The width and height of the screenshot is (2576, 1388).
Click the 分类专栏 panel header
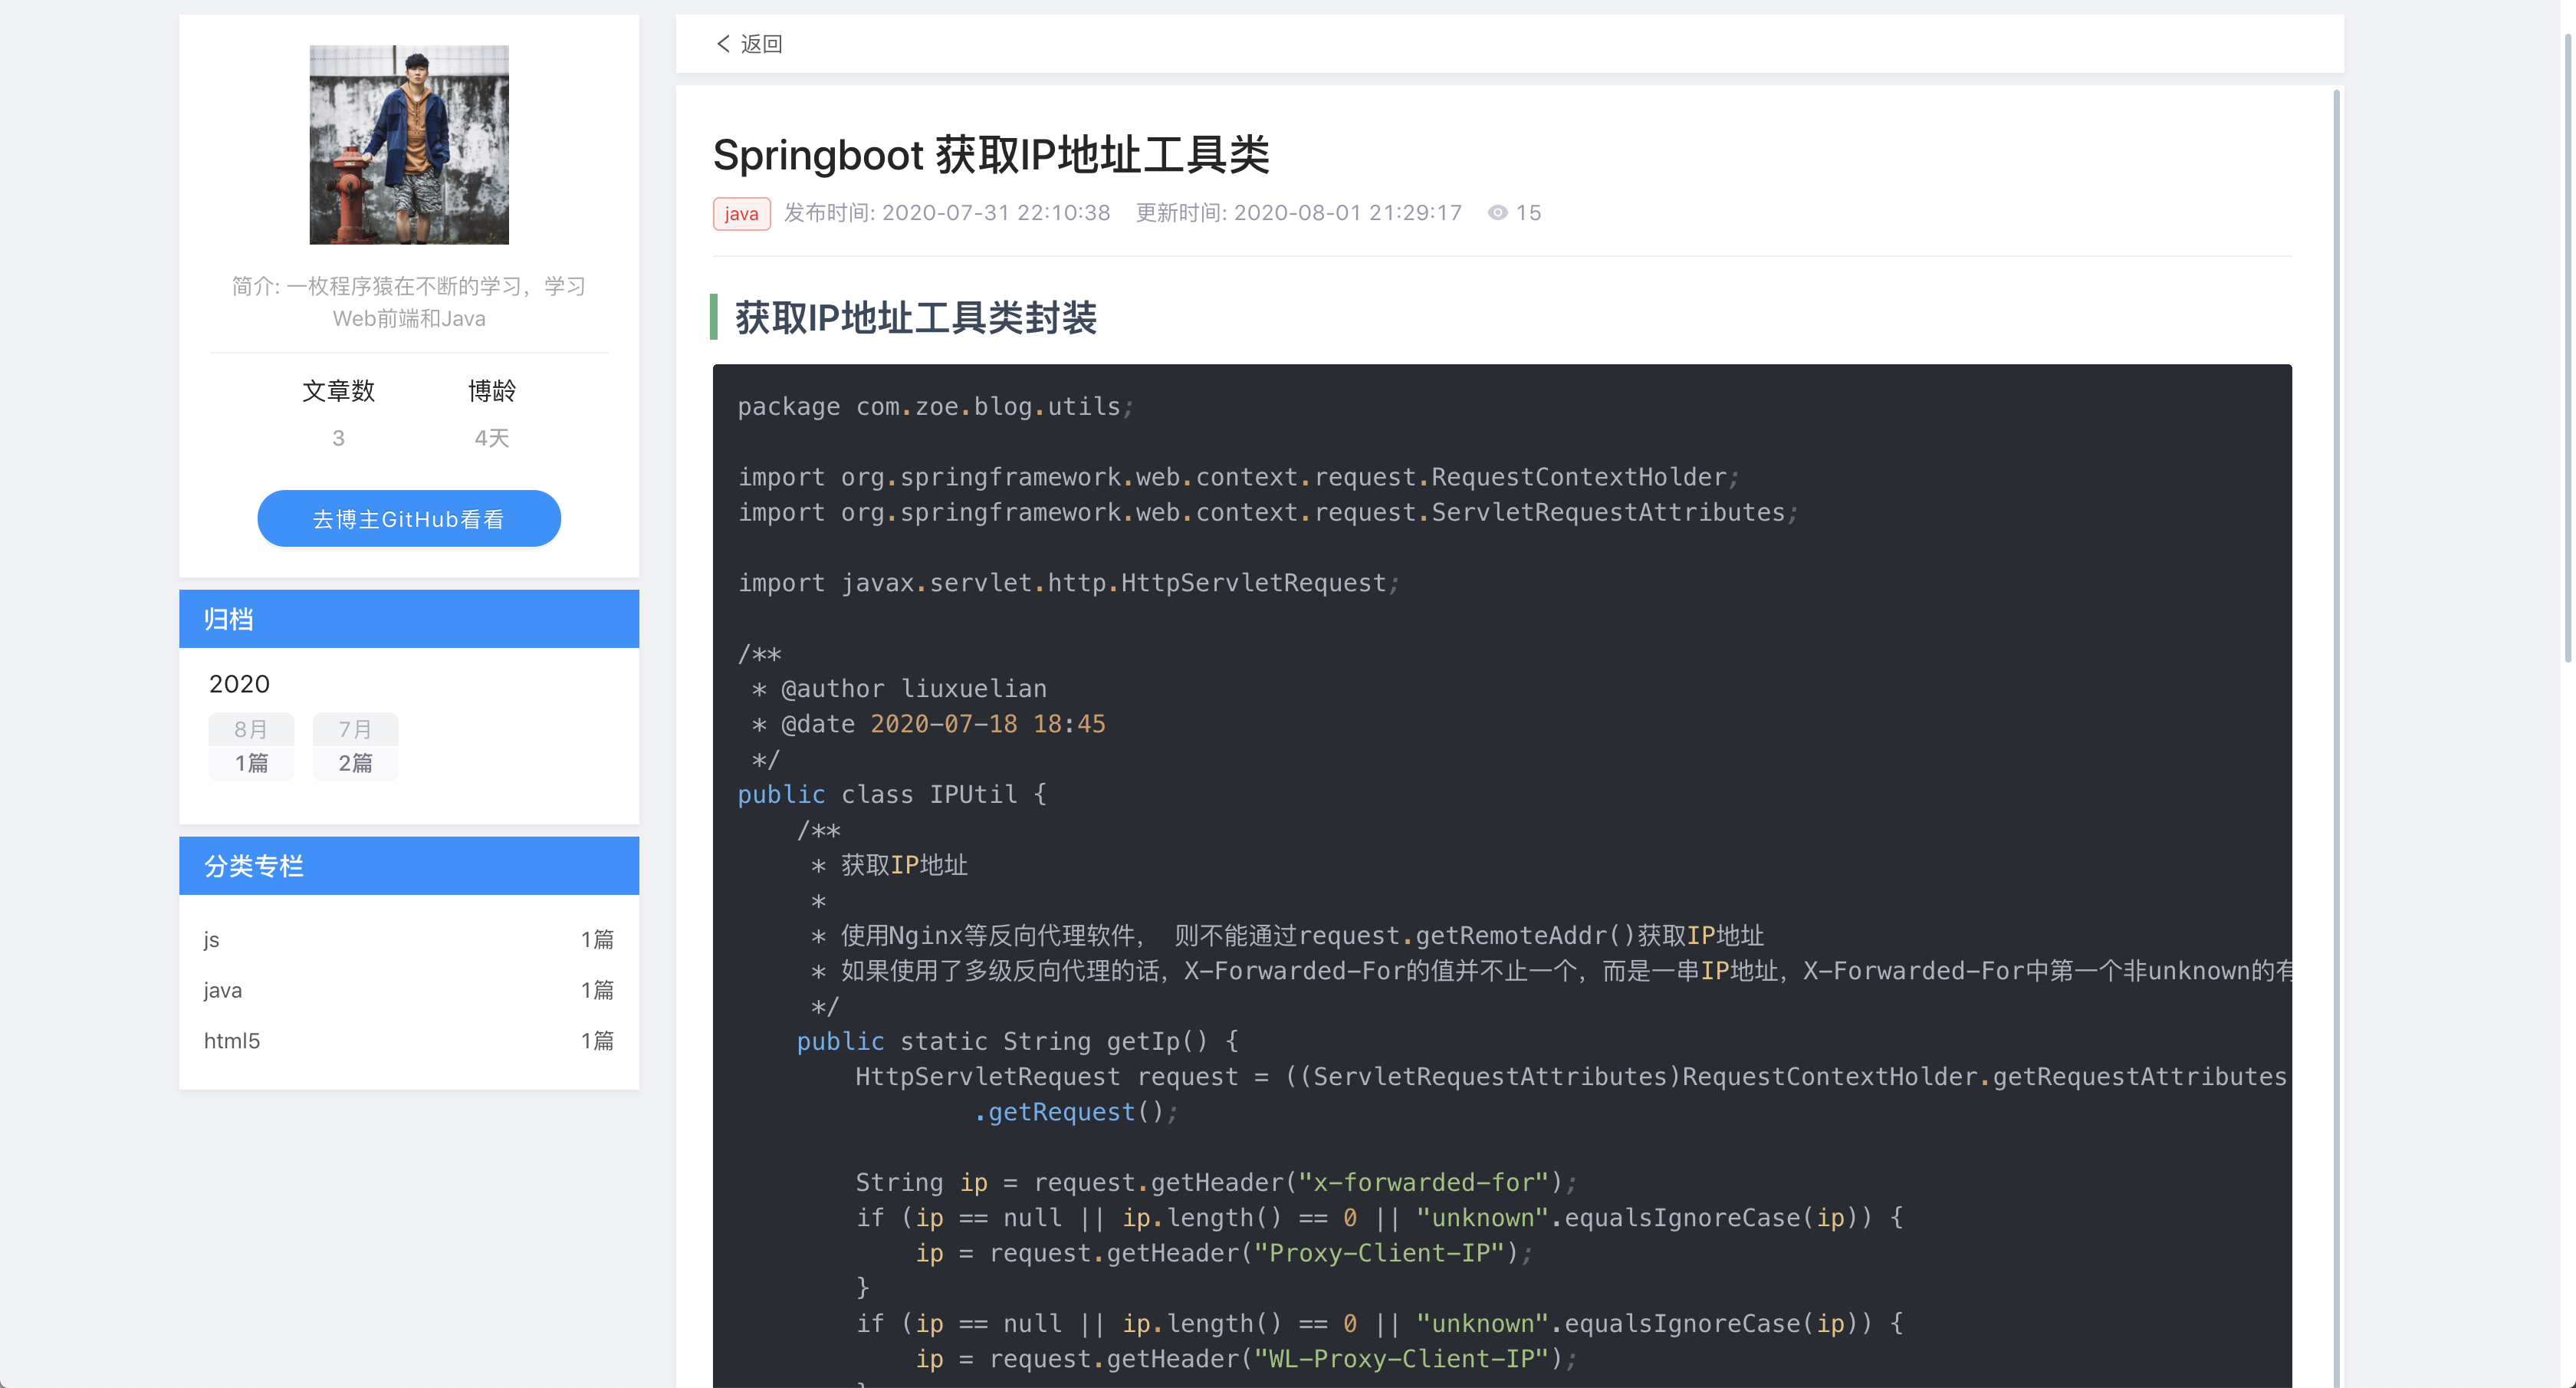click(x=253, y=865)
